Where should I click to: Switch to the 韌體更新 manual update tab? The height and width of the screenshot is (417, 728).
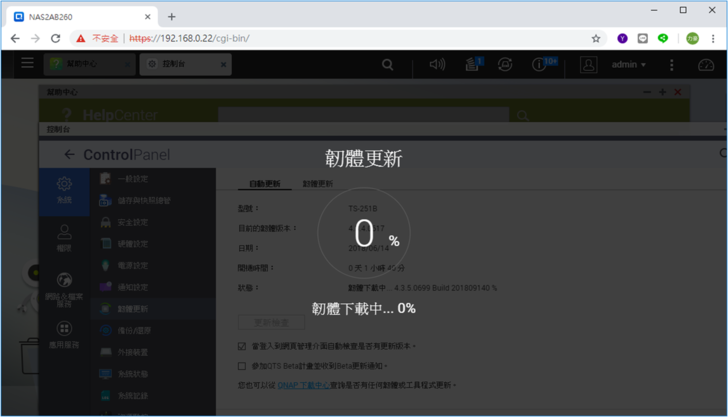[x=318, y=184]
